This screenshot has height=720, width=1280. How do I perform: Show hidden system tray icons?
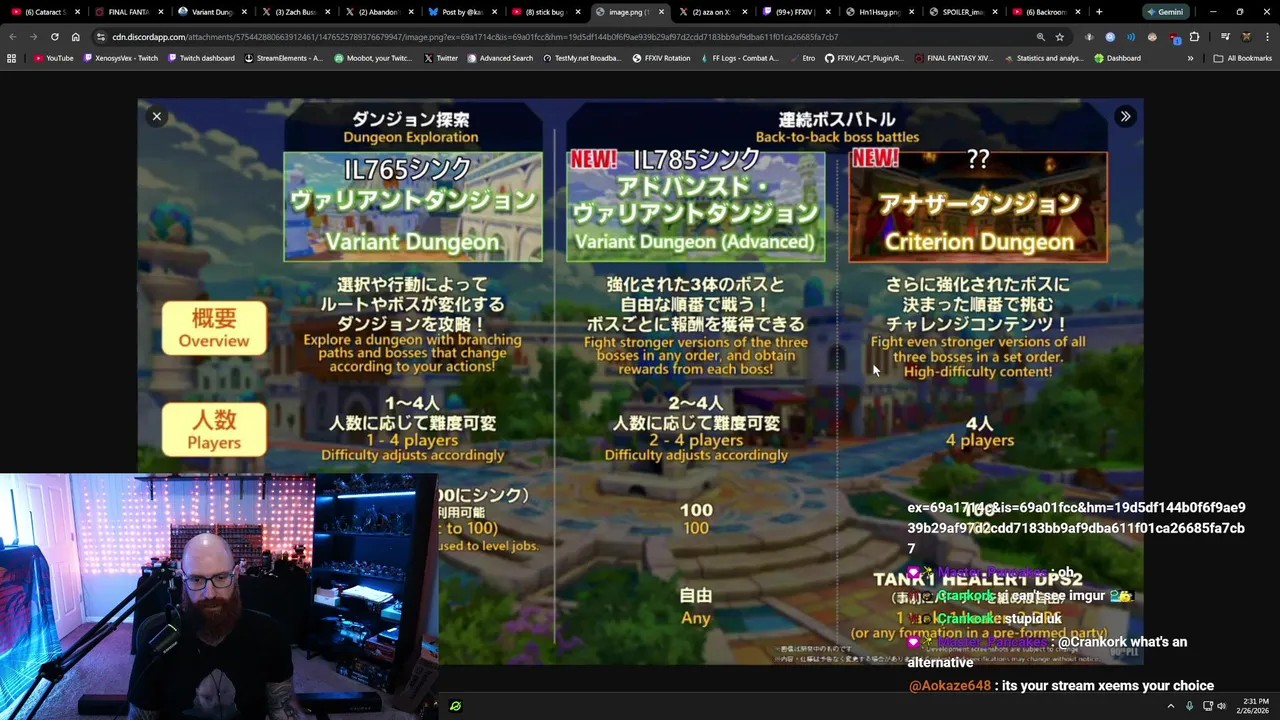pyautogui.click(x=1171, y=706)
